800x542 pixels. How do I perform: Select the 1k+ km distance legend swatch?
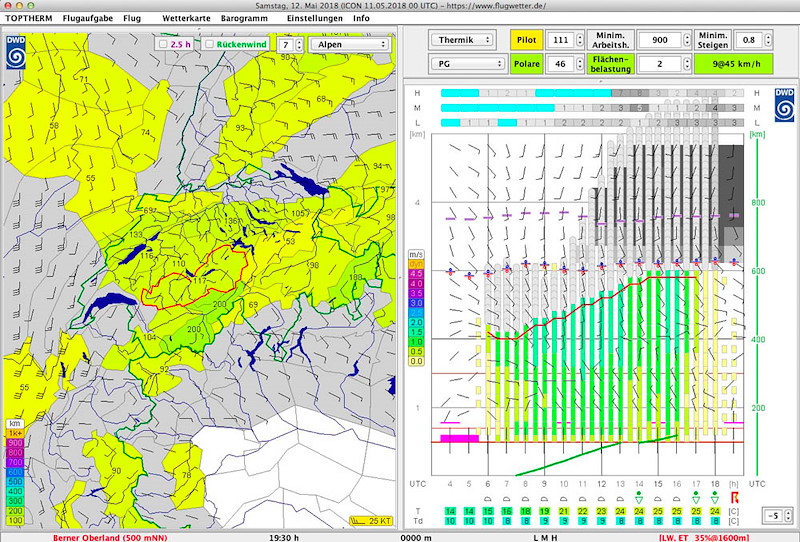(x=15, y=433)
